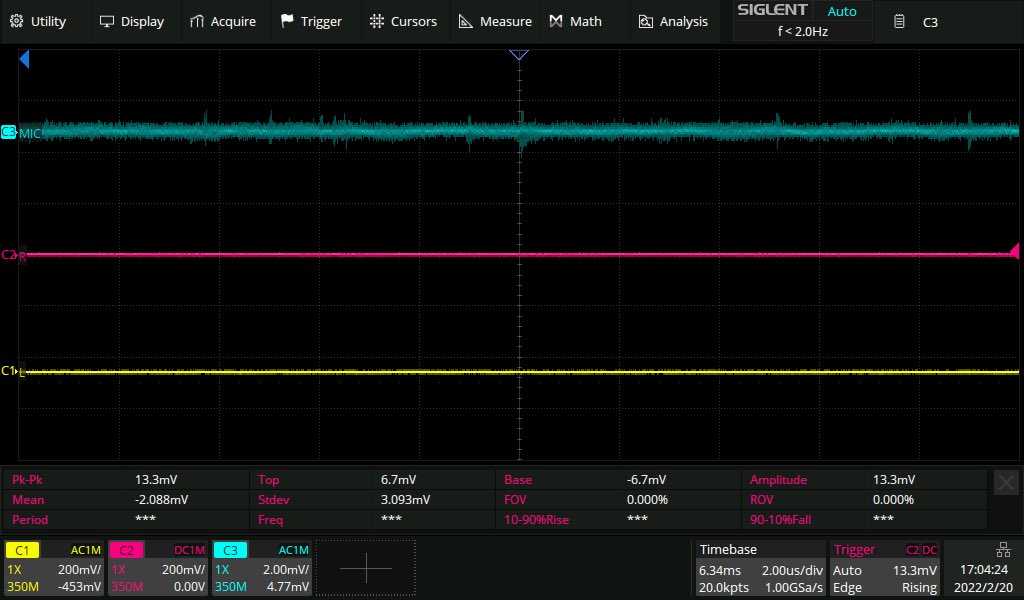Click the Top measurement label
Viewport: 1024px width, 600px height.
268,479
